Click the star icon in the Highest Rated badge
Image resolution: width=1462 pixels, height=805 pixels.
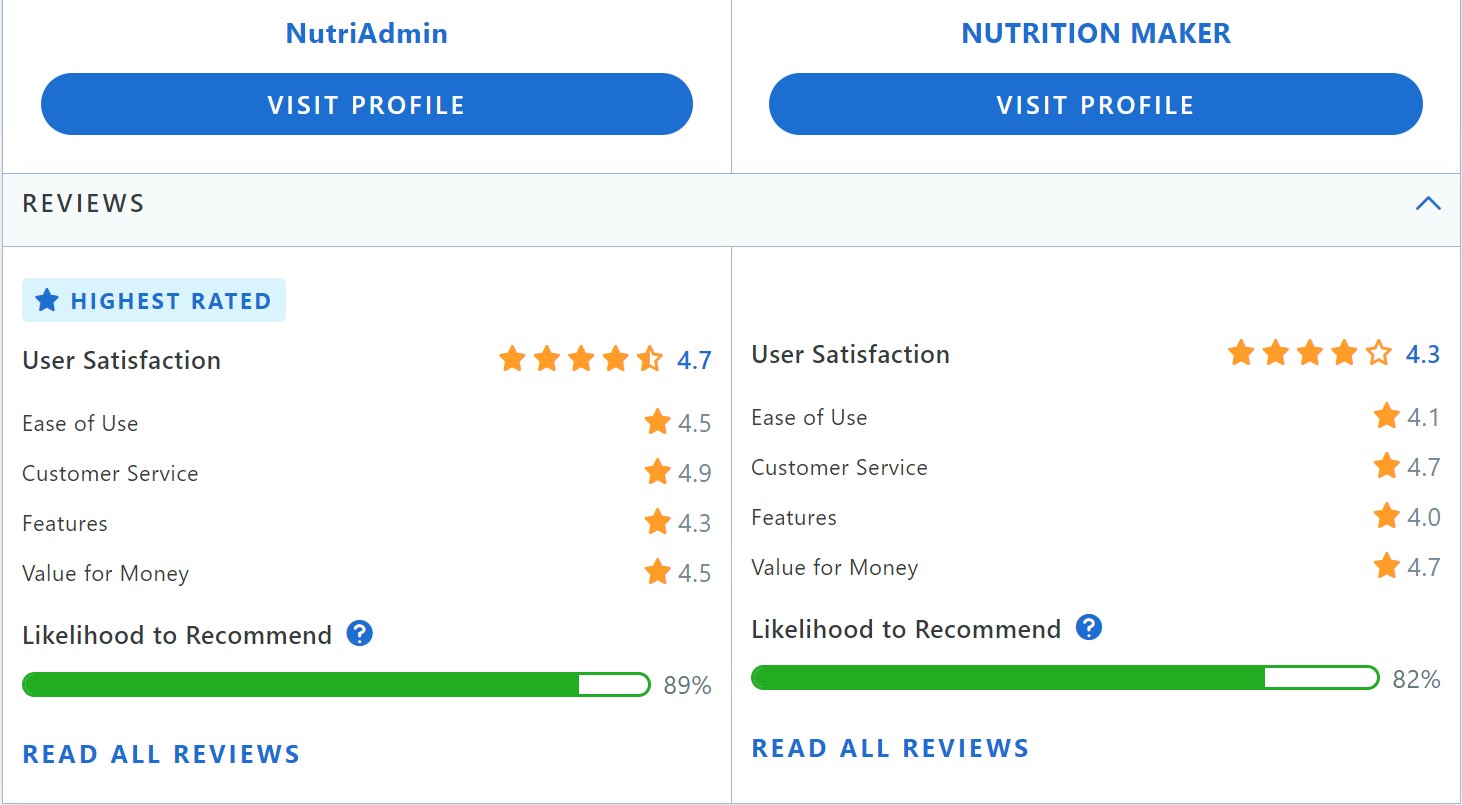click(x=47, y=299)
